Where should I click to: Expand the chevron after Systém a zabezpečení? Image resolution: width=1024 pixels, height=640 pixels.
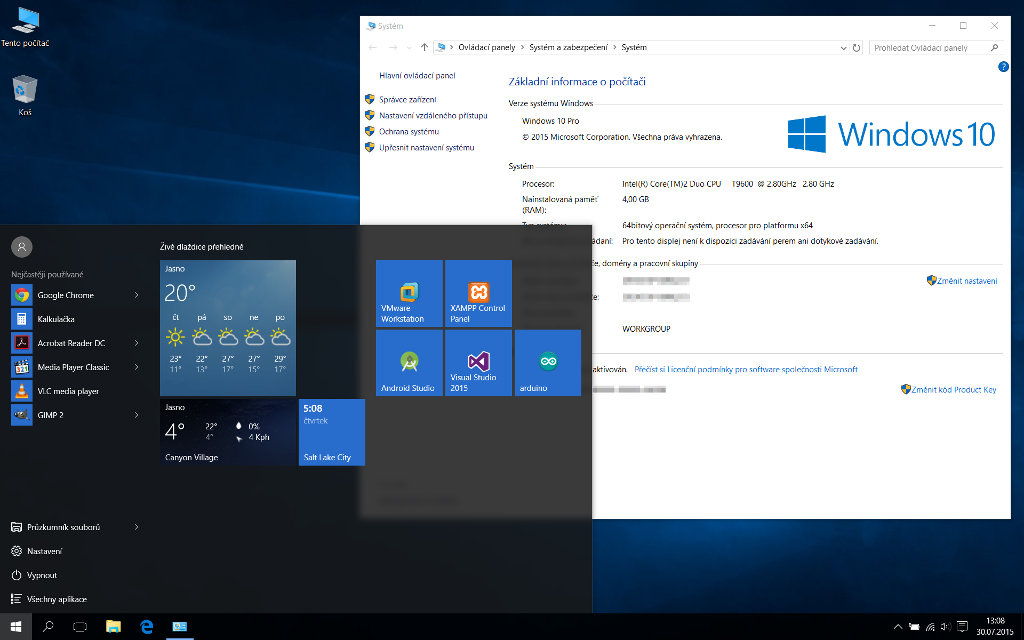coord(614,48)
